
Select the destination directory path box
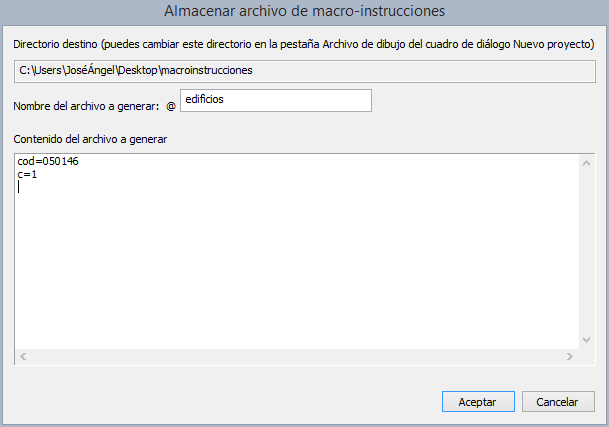tap(304, 71)
